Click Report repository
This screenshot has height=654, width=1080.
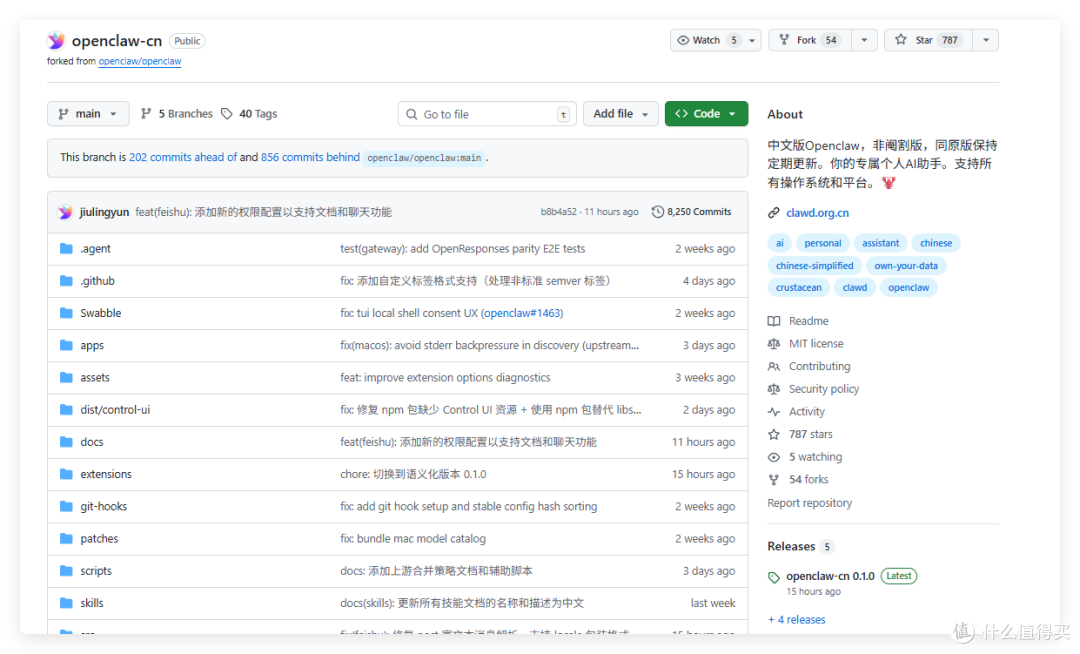(x=809, y=503)
